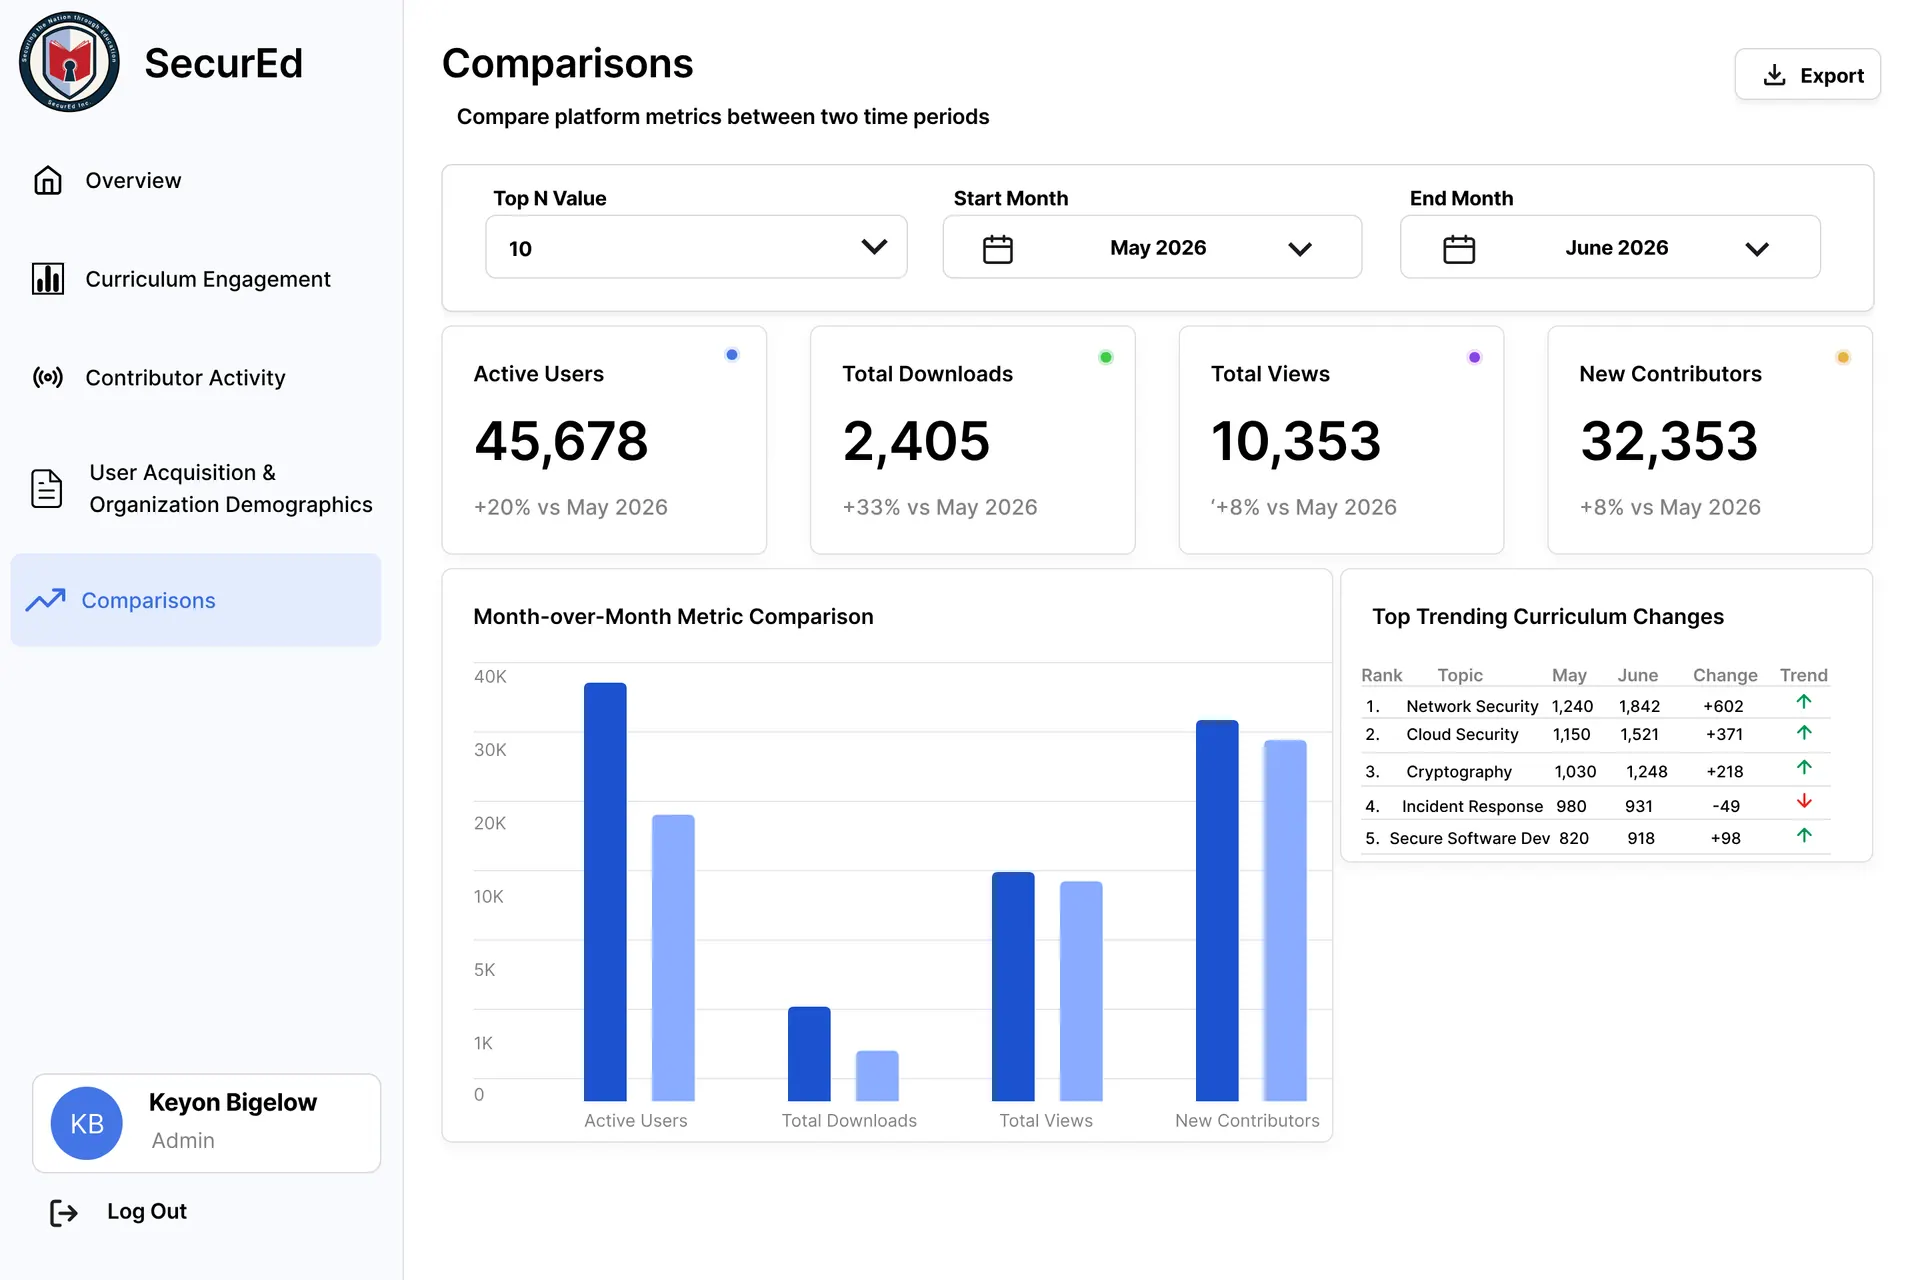Click the +33% vs May 2026 text

[940, 507]
